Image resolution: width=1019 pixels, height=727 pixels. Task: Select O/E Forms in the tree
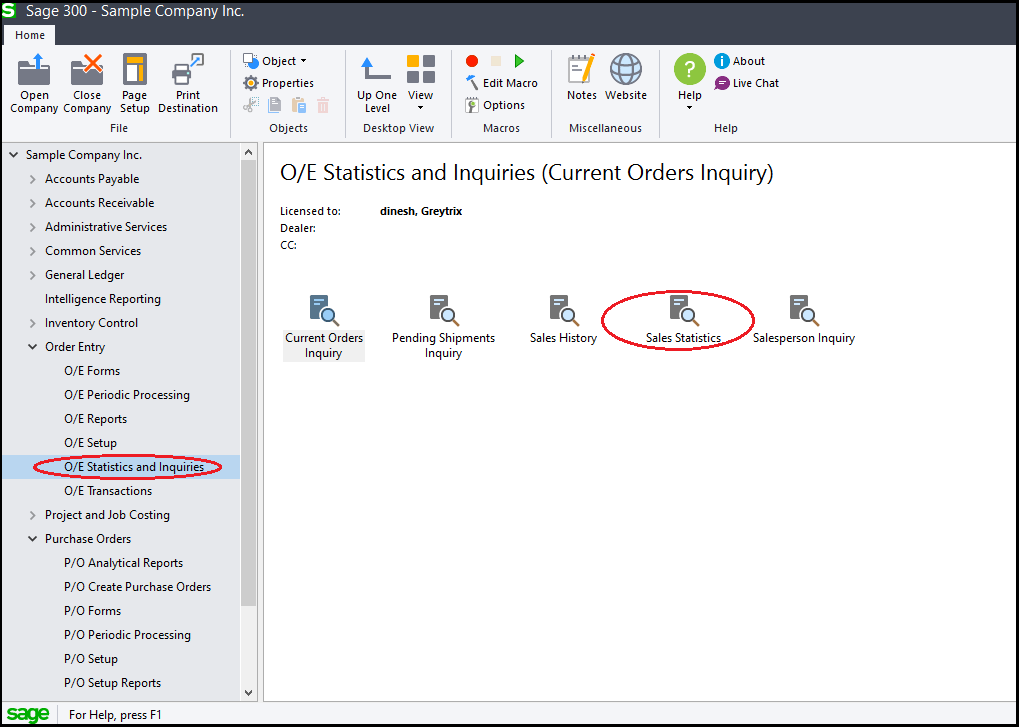tap(92, 371)
